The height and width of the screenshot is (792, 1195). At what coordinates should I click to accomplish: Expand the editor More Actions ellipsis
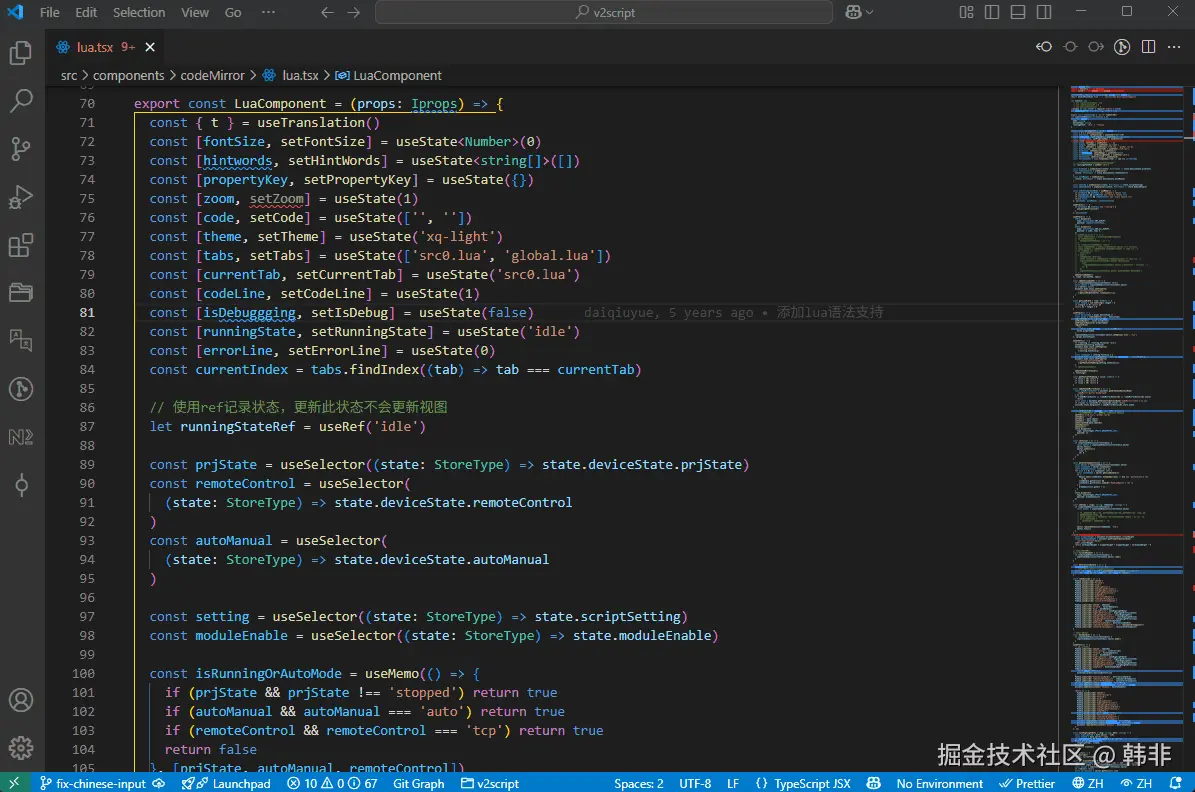pyautogui.click(x=1175, y=47)
